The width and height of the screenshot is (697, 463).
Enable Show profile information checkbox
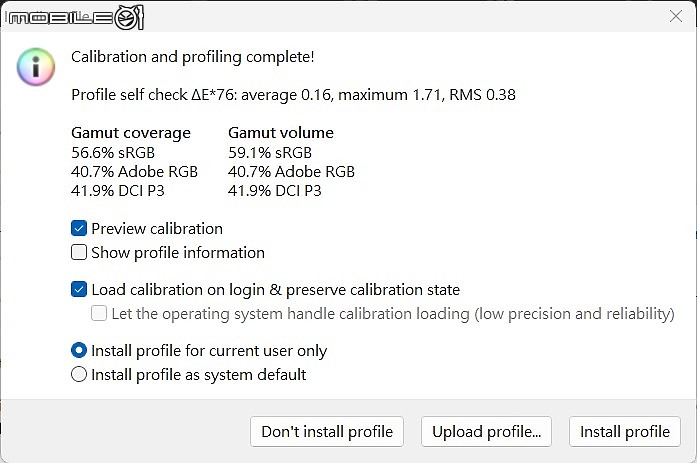tap(79, 252)
